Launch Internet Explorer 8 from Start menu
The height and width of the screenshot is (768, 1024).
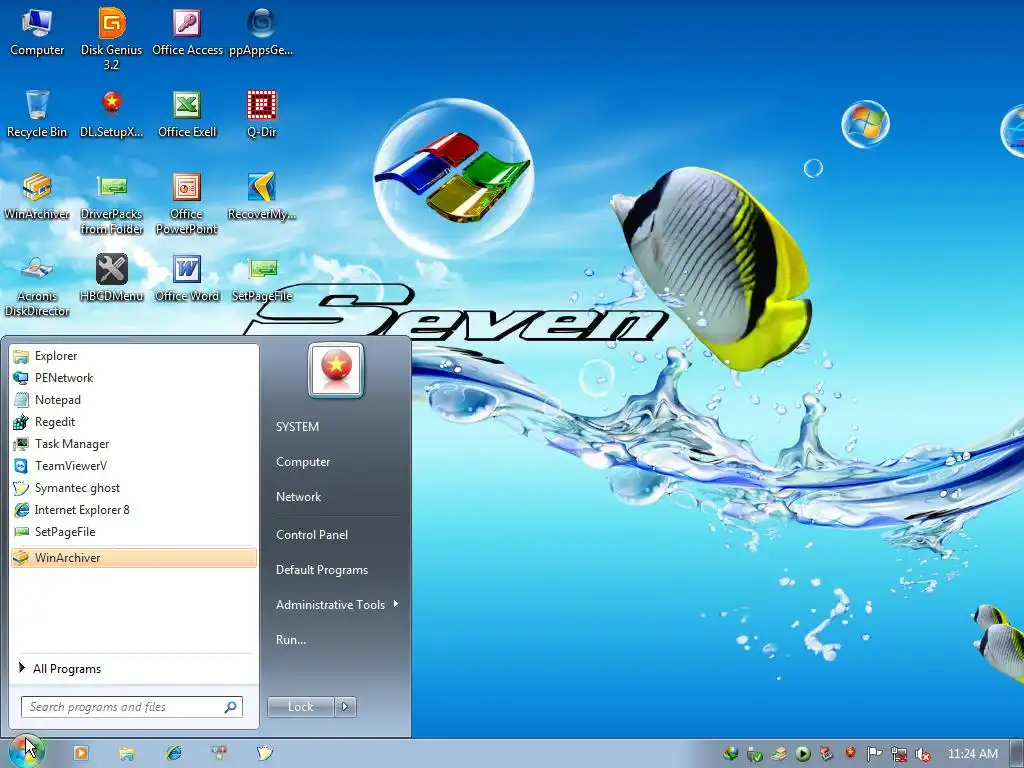[x=134, y=510]
